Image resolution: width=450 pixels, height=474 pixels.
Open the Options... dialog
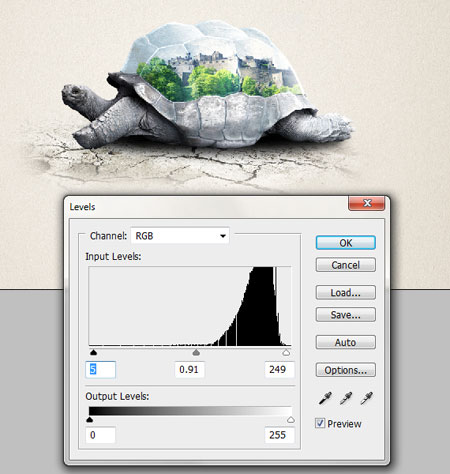point(346,370)
